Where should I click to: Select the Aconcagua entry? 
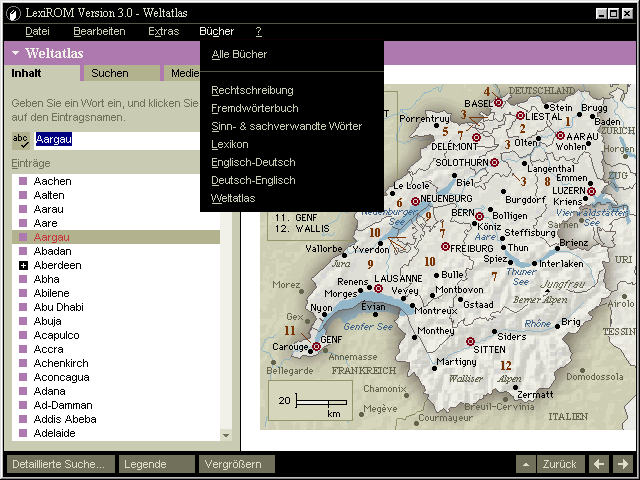(x=62, y=377)
